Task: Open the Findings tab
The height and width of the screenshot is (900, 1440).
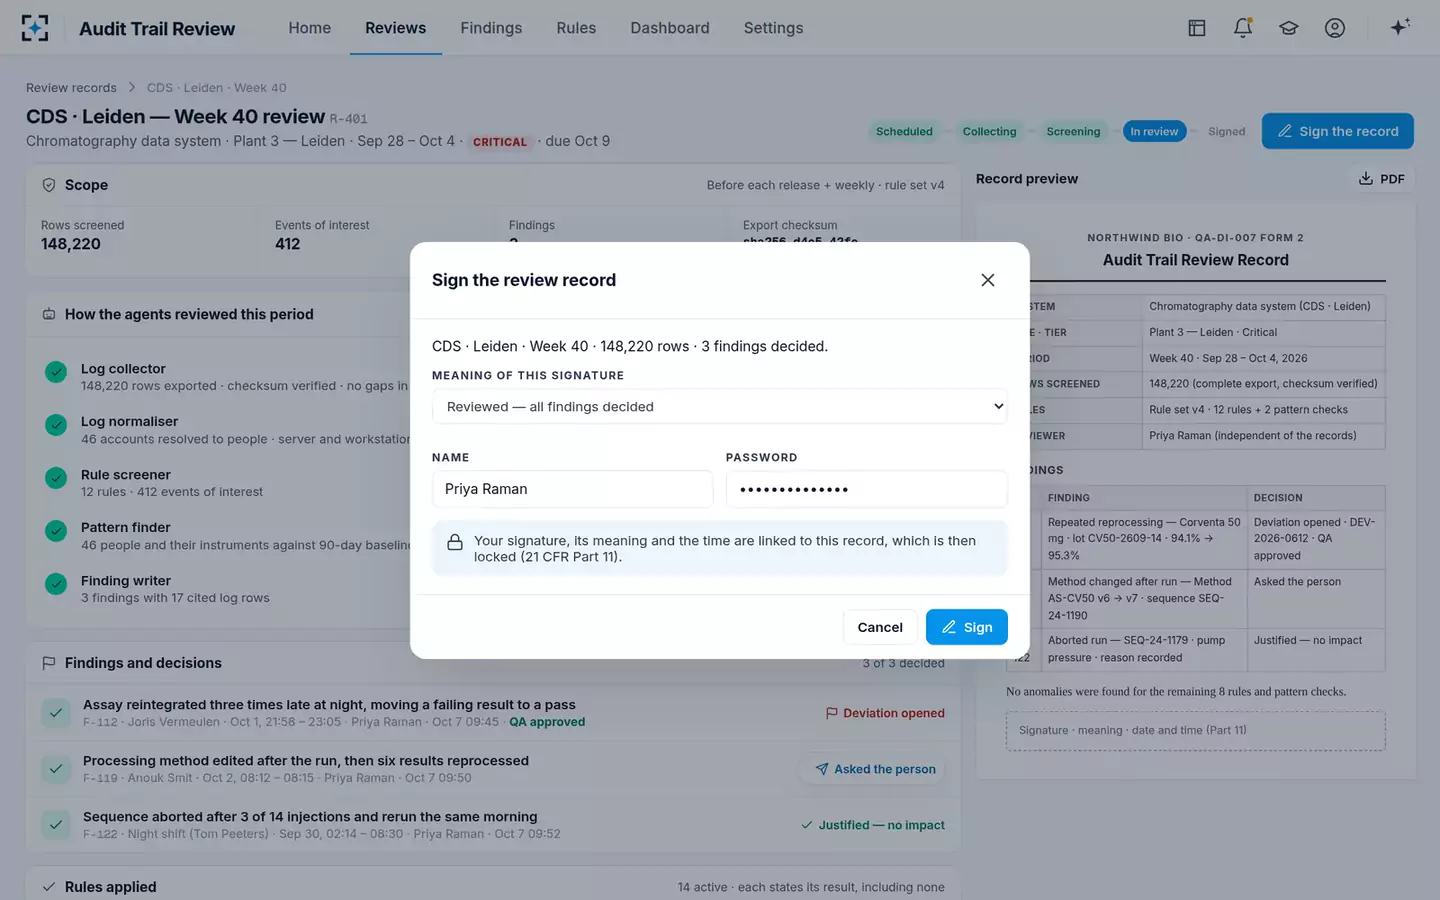Action: pyautogui.click(x=491, y=28)
